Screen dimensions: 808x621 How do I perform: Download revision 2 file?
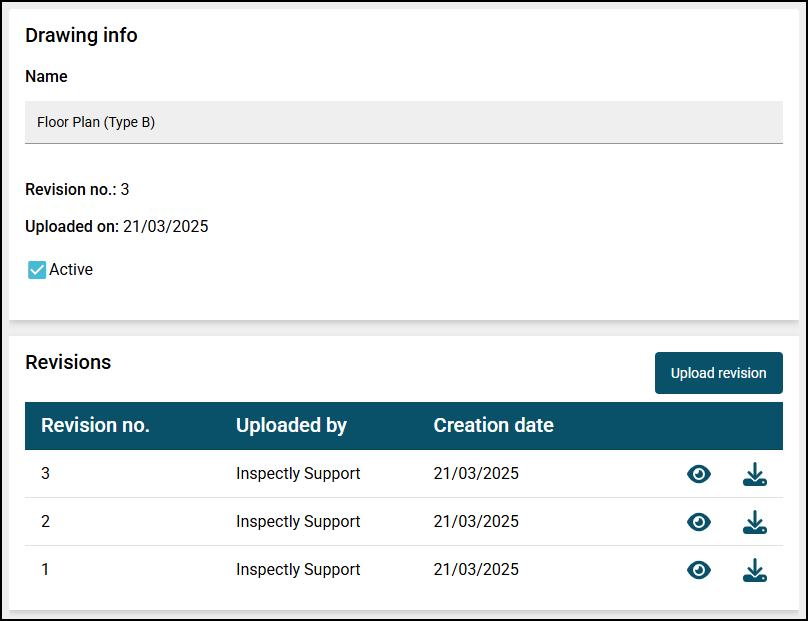pos(755,522)
